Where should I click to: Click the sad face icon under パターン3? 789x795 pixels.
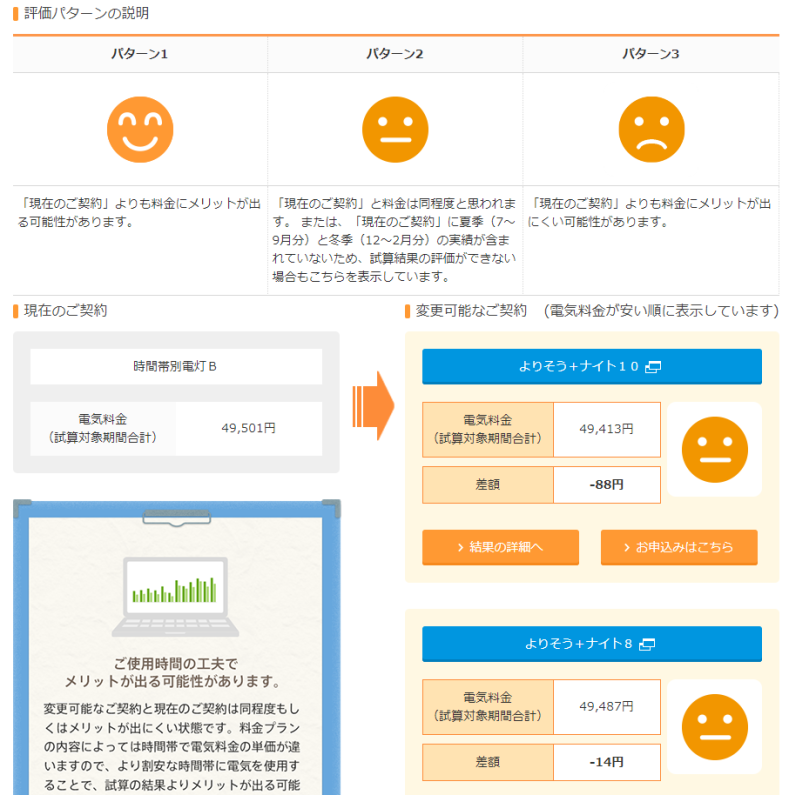(x=651, y=130)
